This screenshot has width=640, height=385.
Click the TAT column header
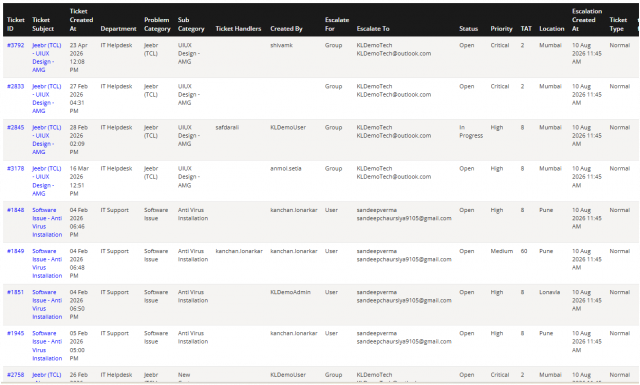coord(526,29)
